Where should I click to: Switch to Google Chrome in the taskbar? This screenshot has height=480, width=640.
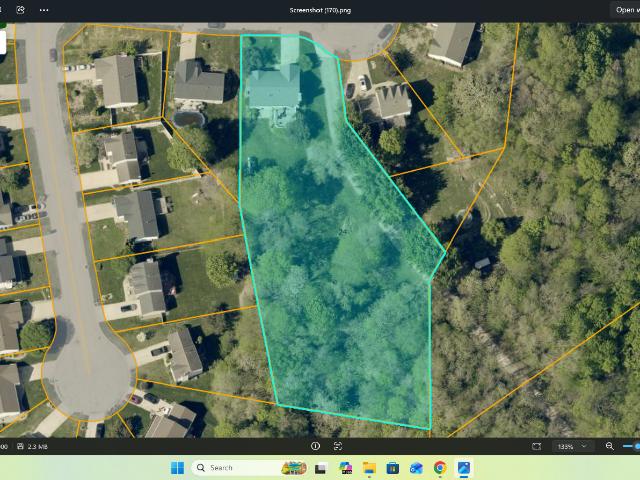(x=440, y=468)
